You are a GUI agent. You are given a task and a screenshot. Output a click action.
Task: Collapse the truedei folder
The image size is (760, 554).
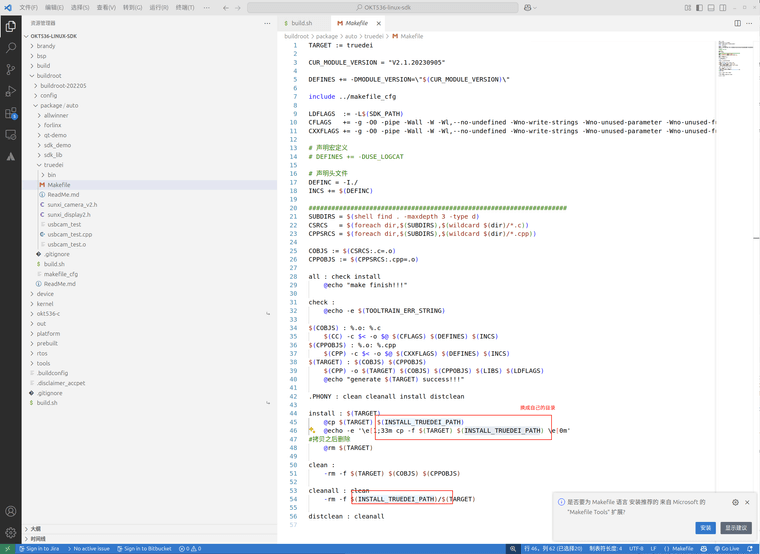click(x=150, y=165)
